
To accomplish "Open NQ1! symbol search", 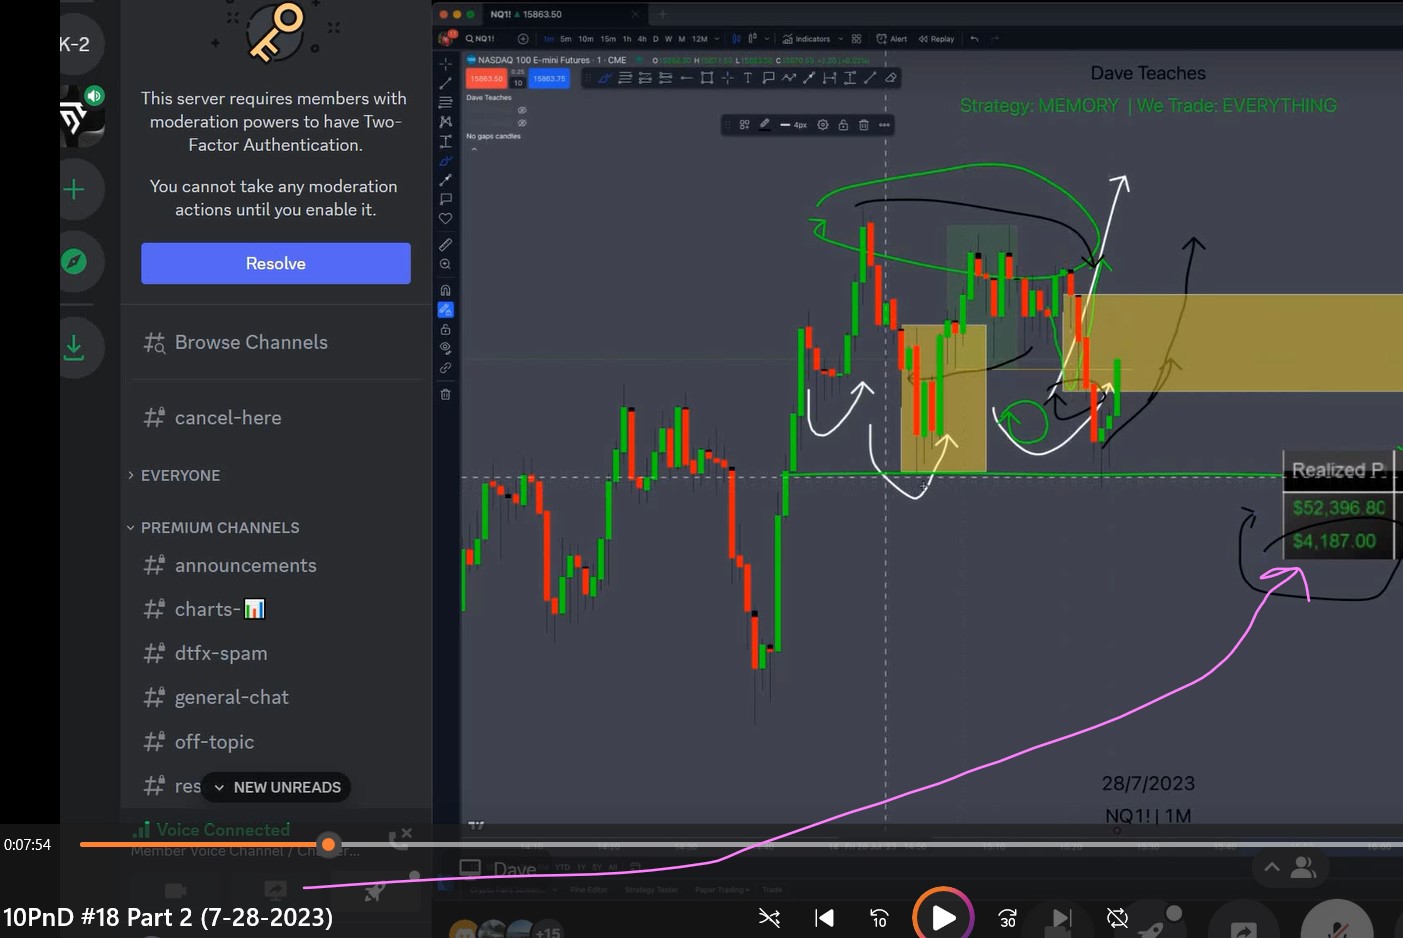I will point(481,39).
